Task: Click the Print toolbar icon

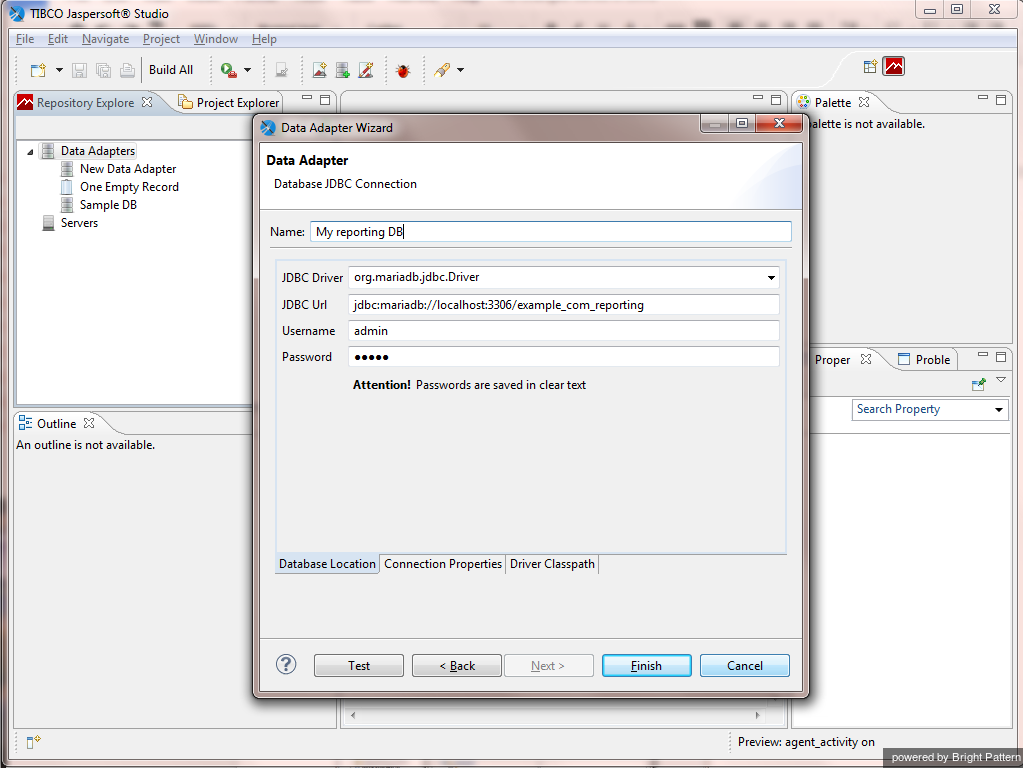Action: click(127, 70)
